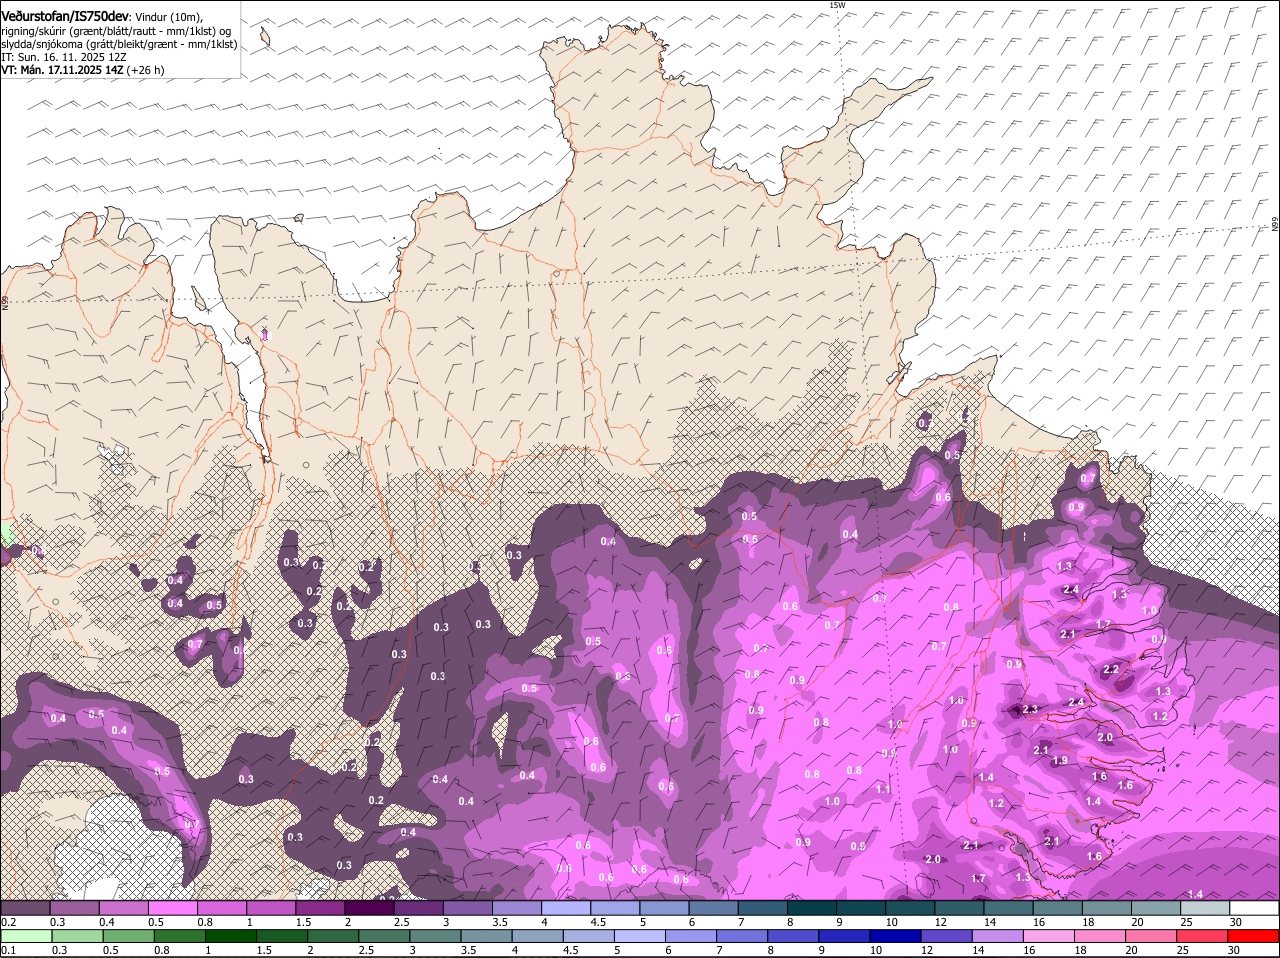Image resolution: width=1280 pixels, height=958 pixels.
Task: Click the Veðurstofan/IS750dev title text
Action: (x=65, y=17)
